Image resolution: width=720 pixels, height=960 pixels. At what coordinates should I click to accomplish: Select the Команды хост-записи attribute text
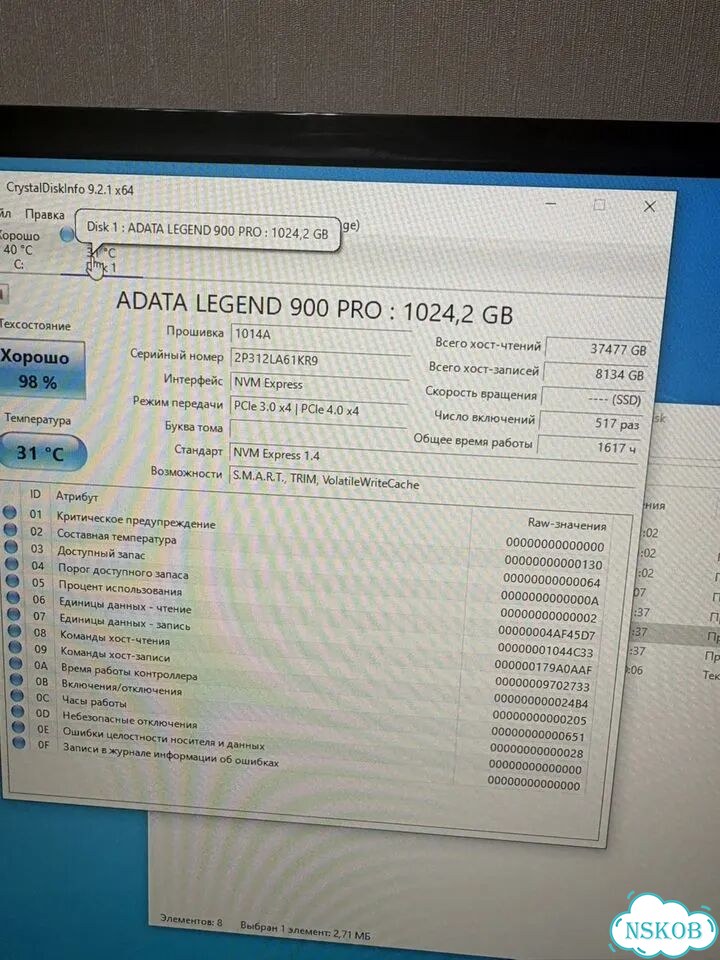[115, 653]
